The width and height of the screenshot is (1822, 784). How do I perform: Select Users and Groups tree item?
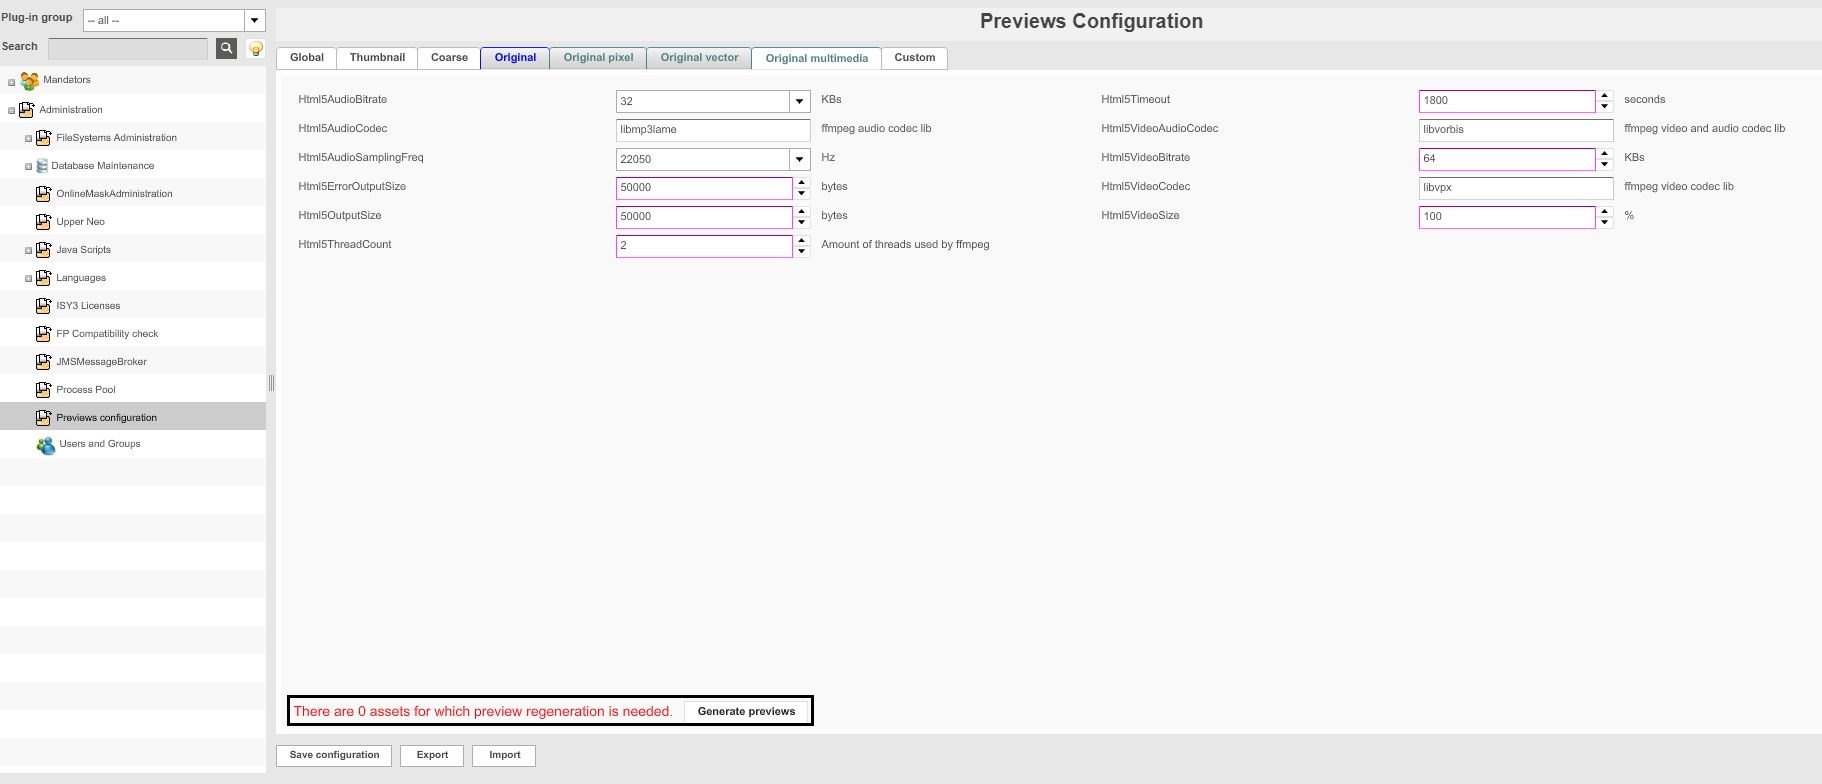pyautogui.click(x=99, y=444)
